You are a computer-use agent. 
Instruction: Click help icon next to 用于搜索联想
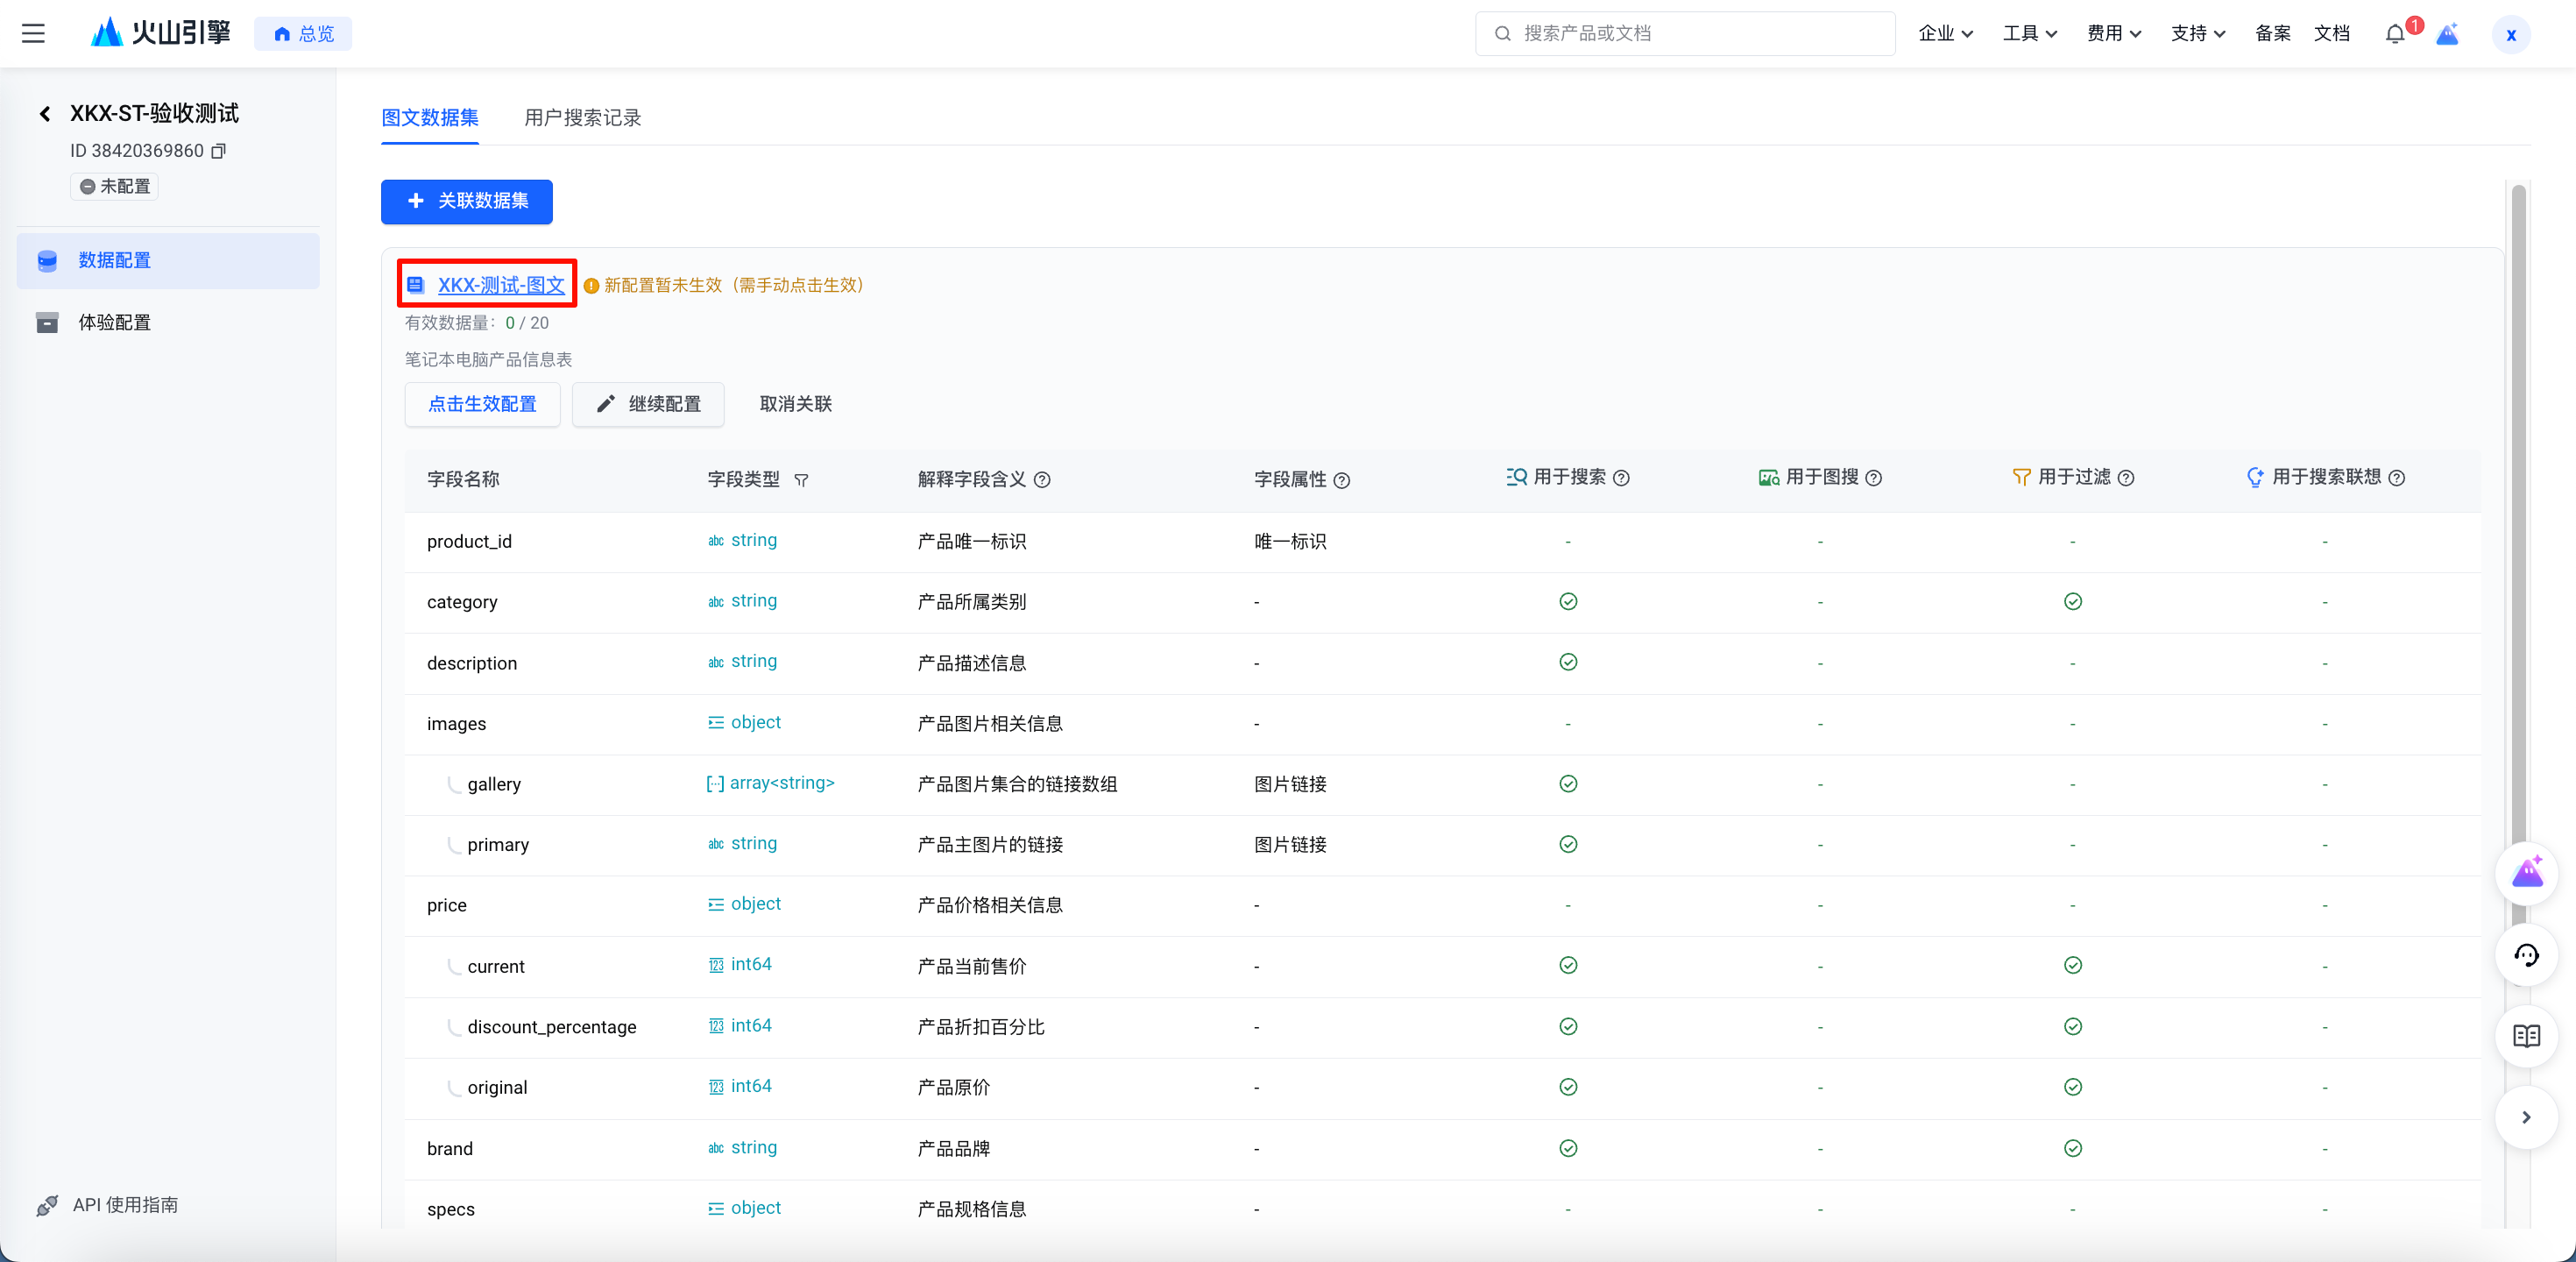tap(2396, 478)
